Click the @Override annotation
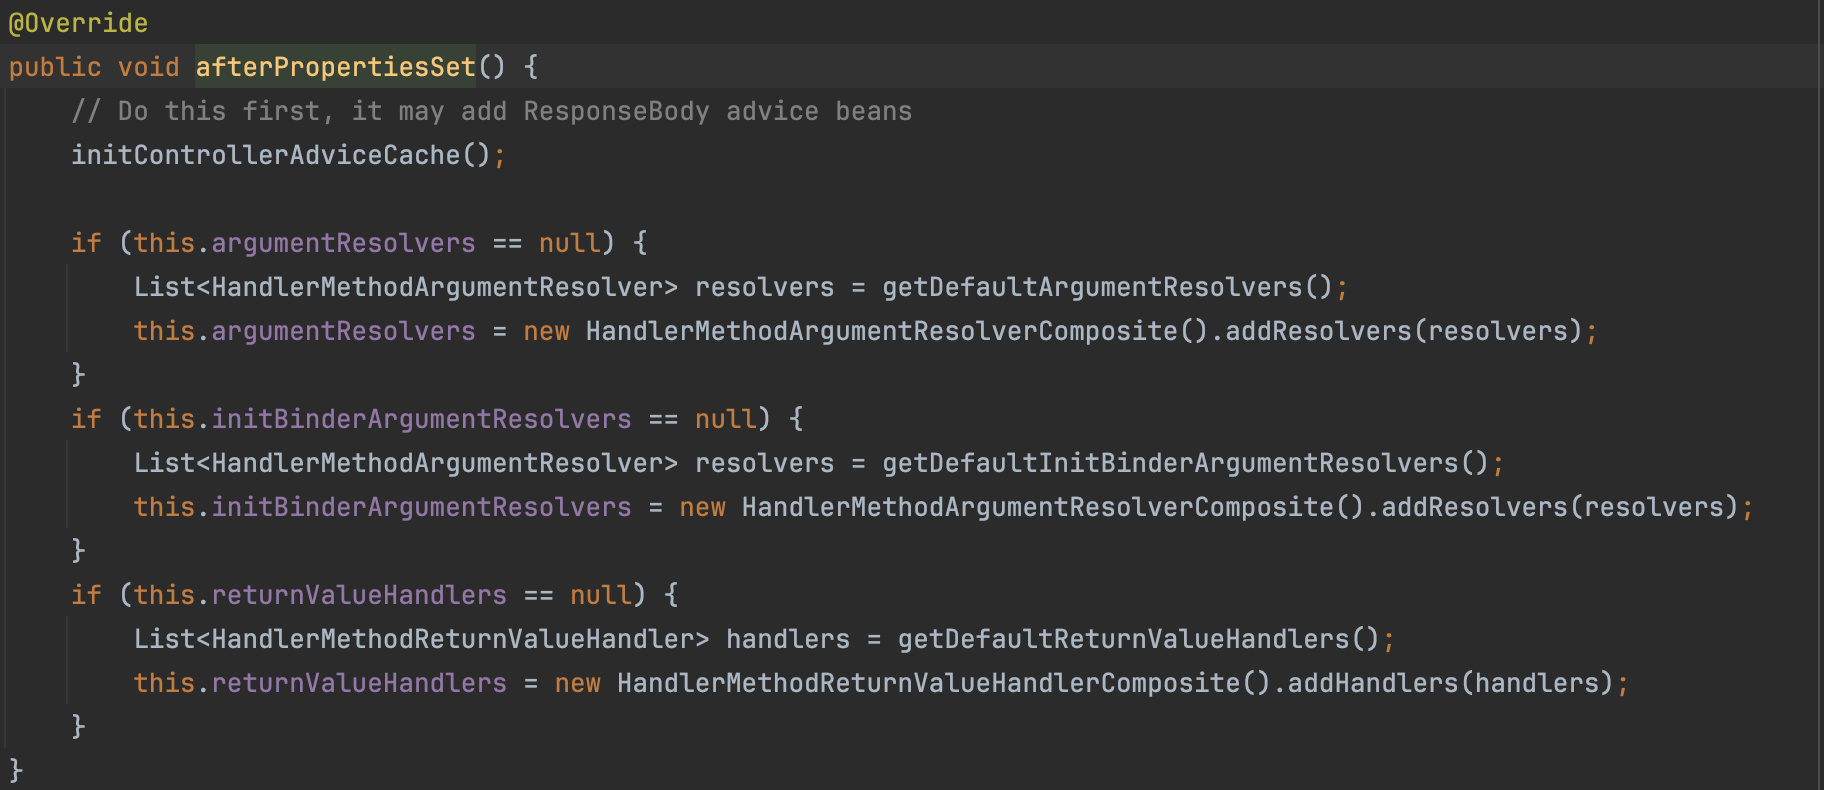The width and height of the screenshot is (1824, 790). 78,23
